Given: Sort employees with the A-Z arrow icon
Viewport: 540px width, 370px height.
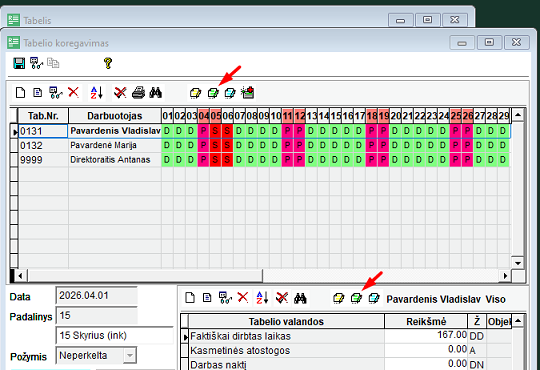Looking at the screenshot, I should (96, 93).
